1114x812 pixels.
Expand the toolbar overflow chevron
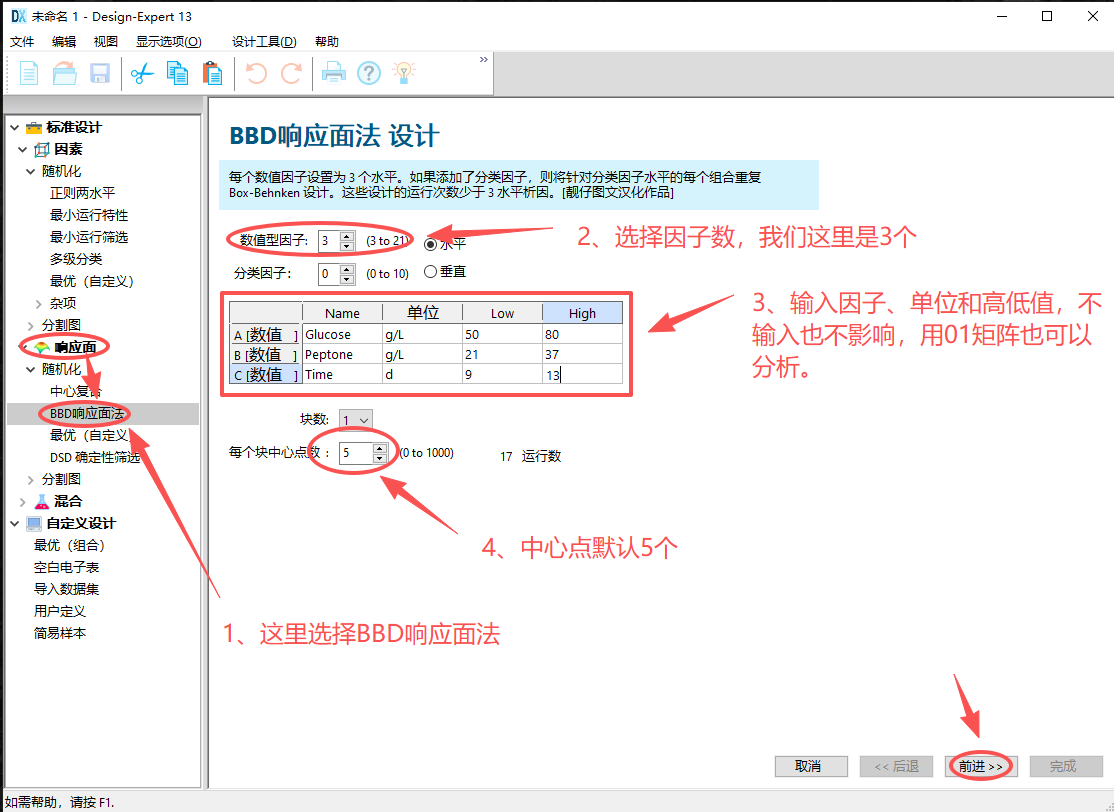click(x=483, y=58)
